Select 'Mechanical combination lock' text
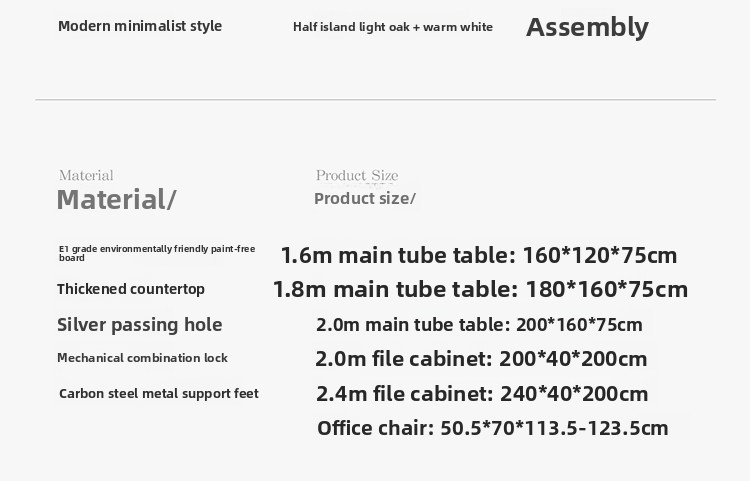Screen dimensions: 750x481 (x=142, y=358)
